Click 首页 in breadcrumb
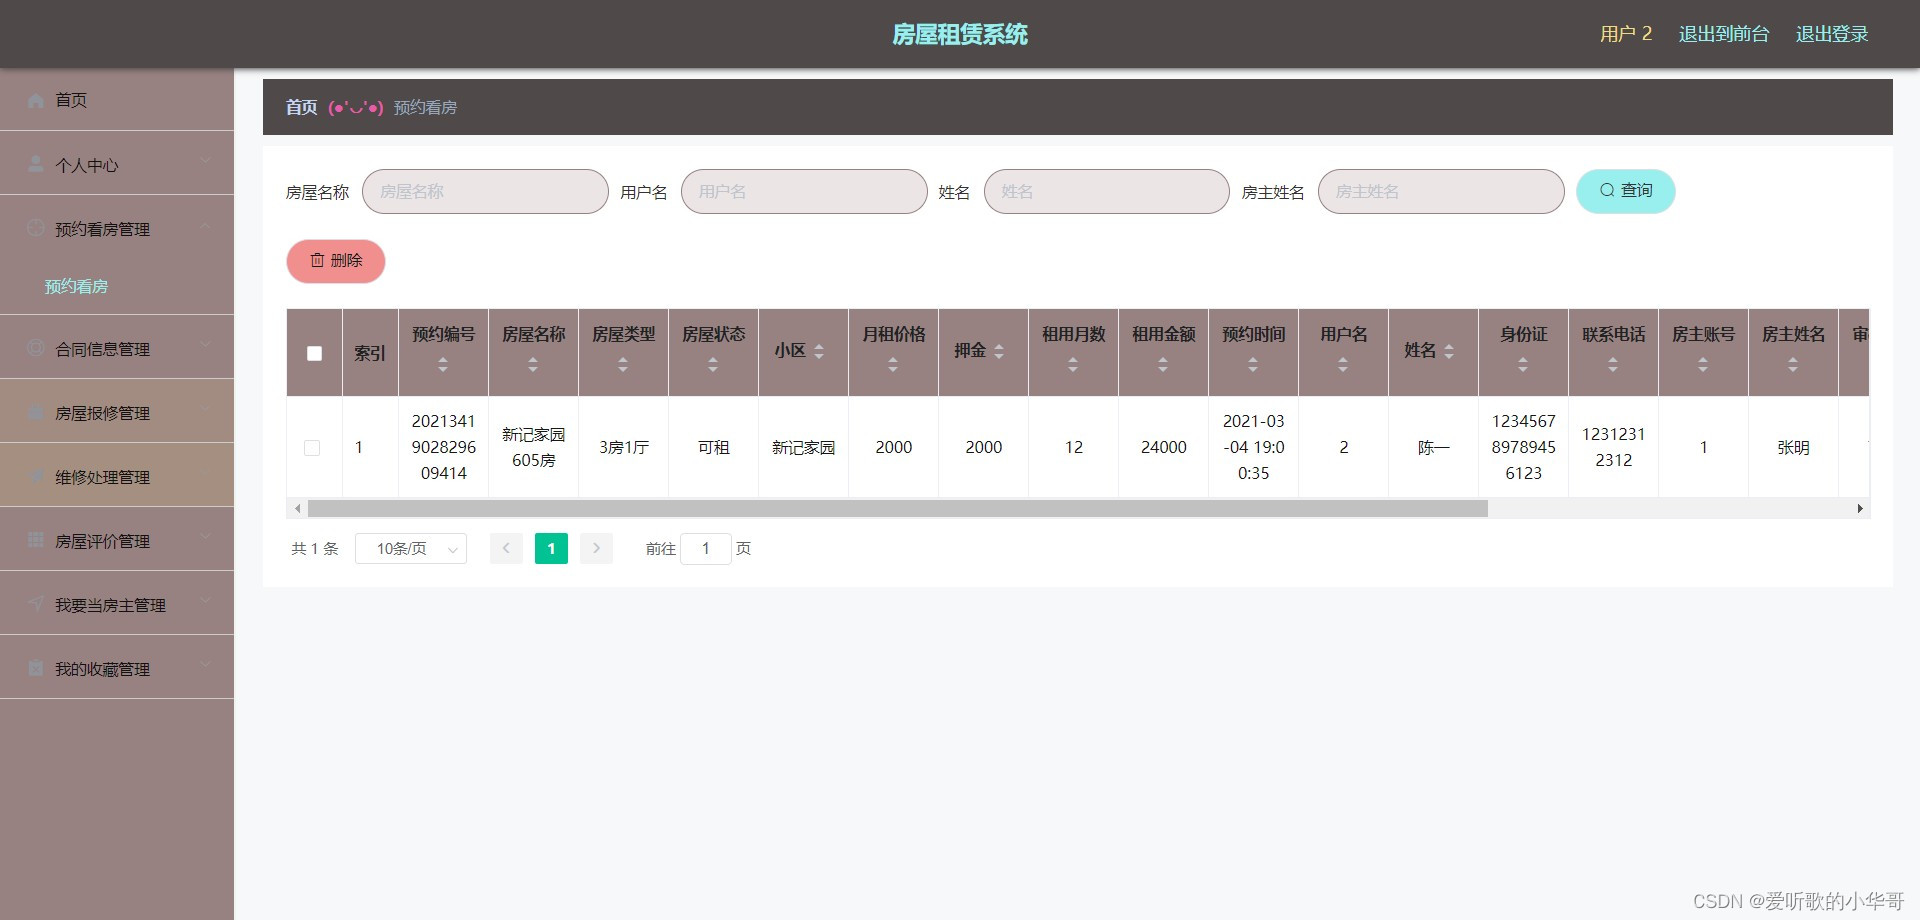 301,107
